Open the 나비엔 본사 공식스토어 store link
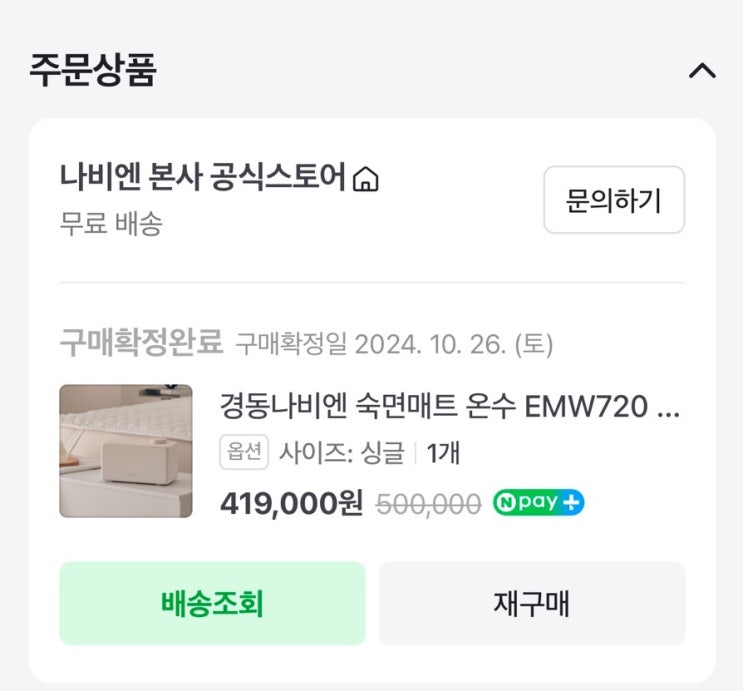 (202, 180)
